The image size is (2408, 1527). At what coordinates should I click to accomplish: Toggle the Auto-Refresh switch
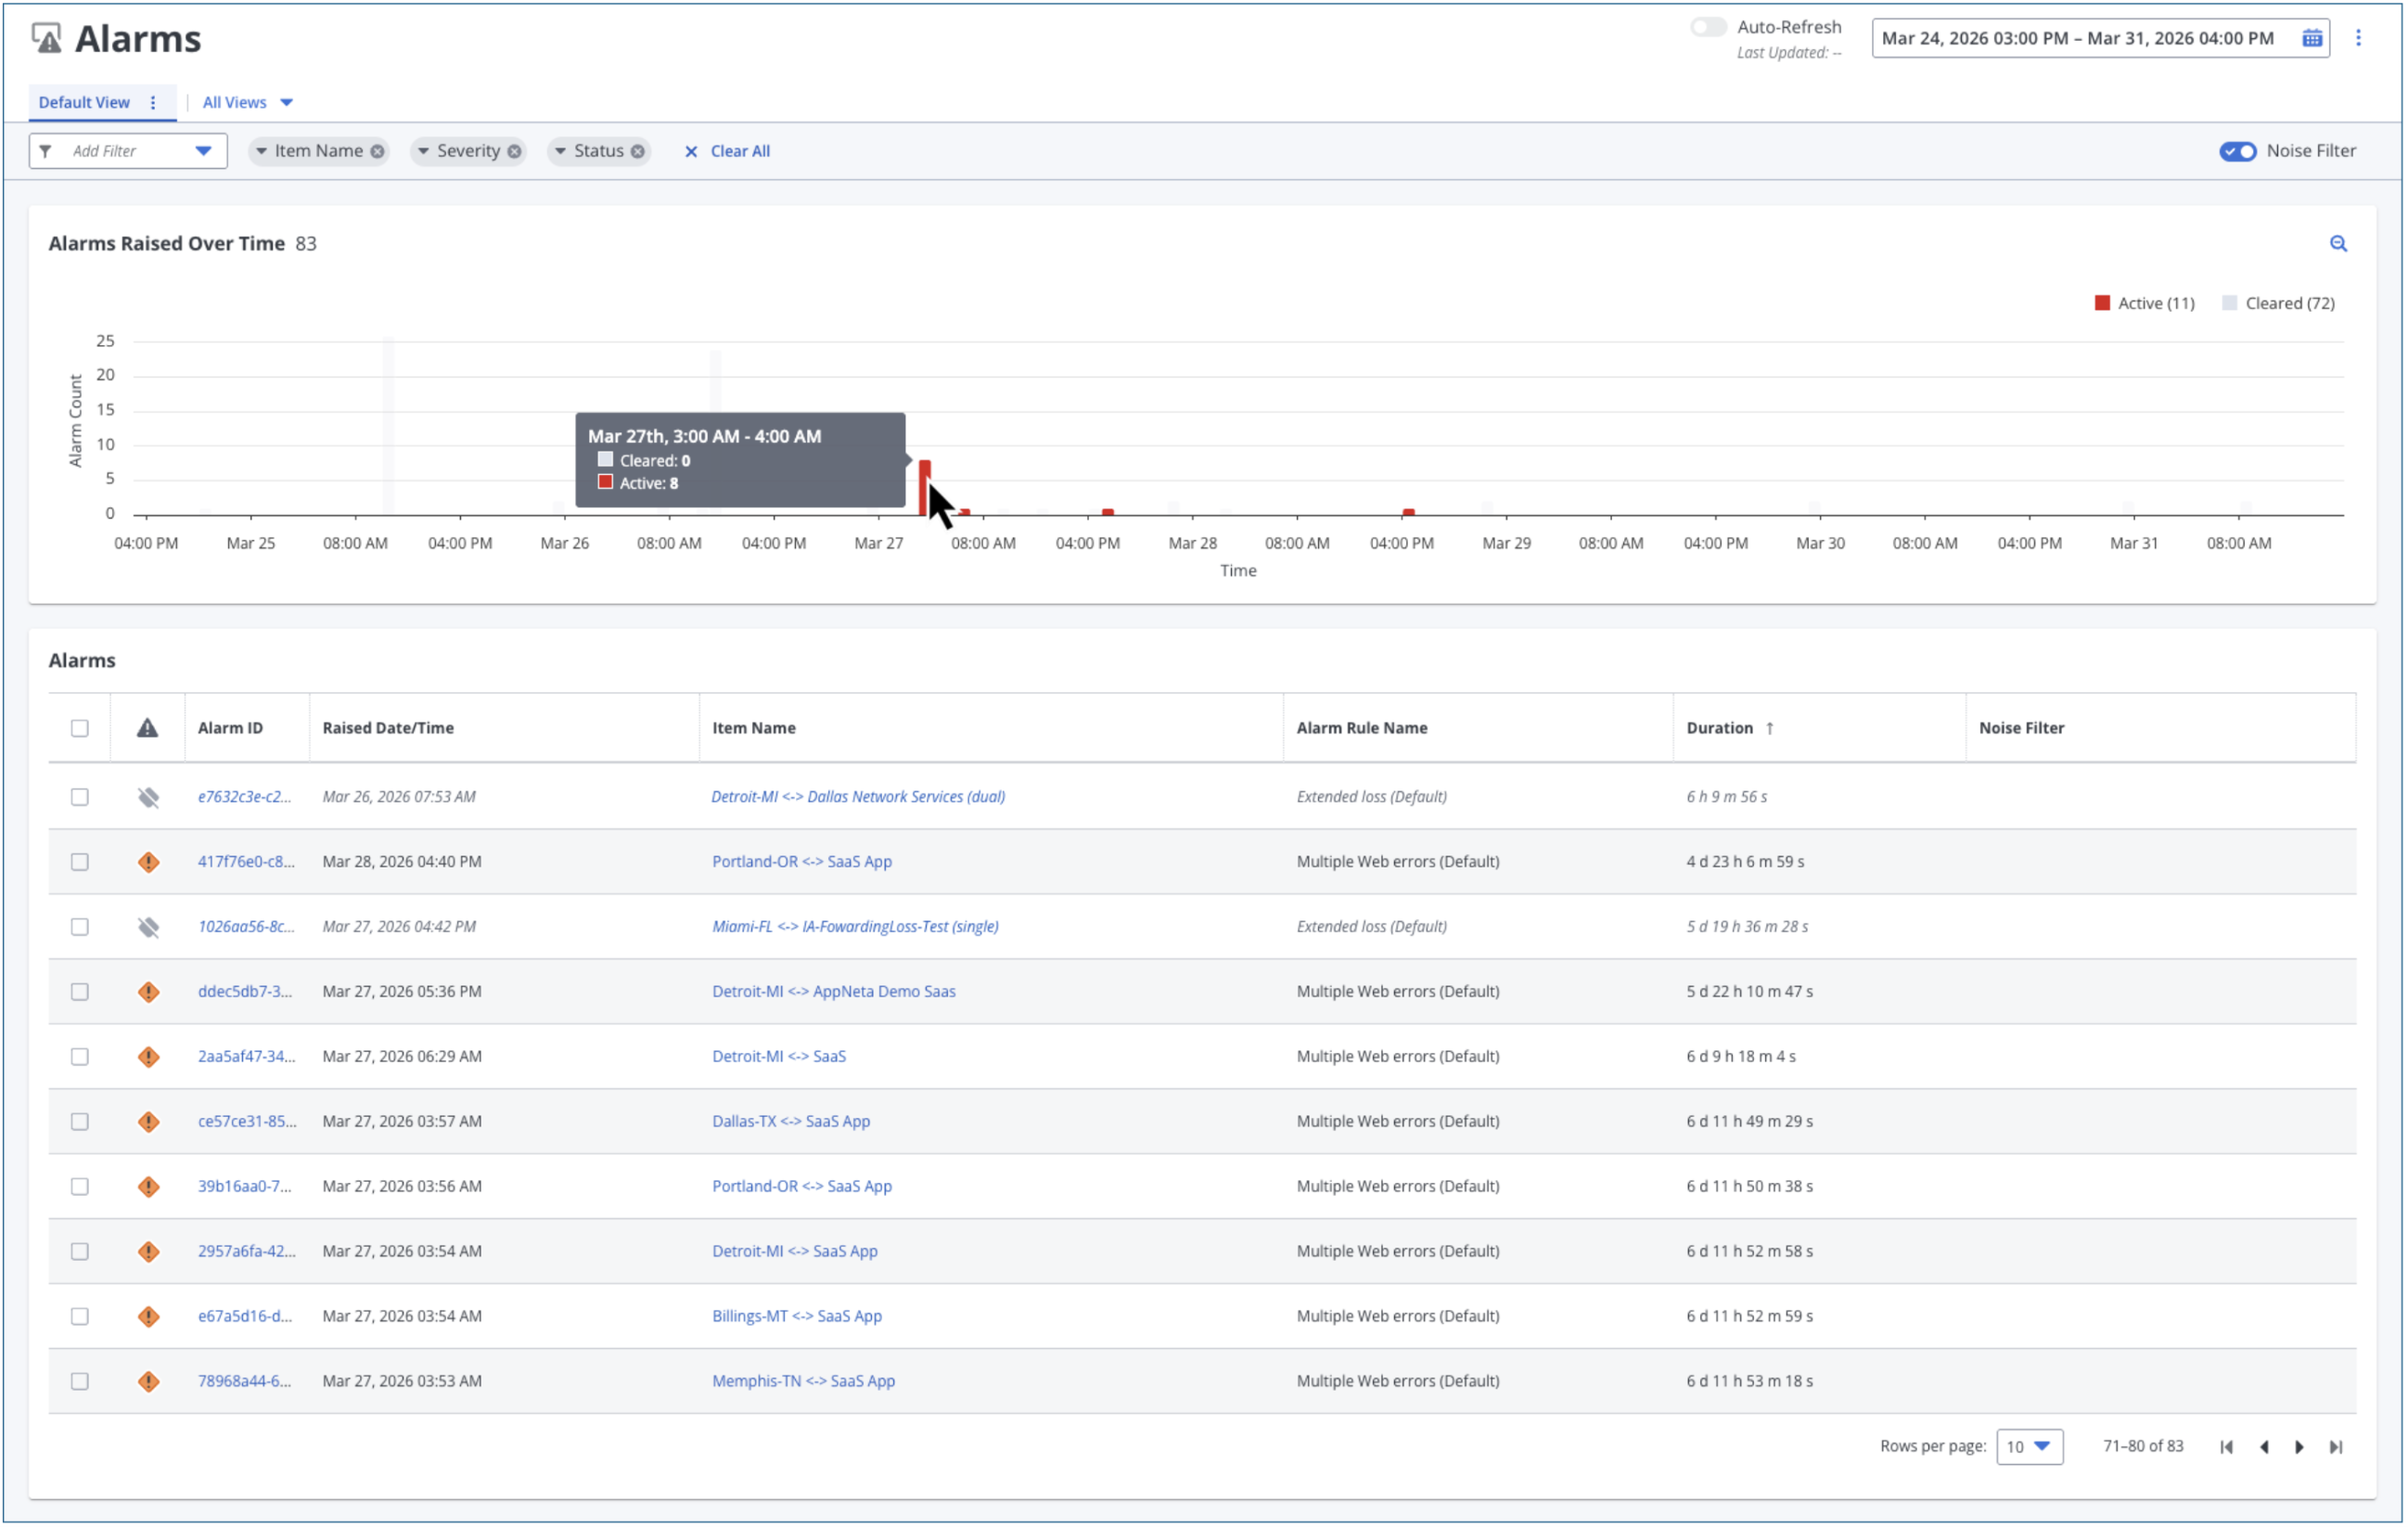[1708, 27]
